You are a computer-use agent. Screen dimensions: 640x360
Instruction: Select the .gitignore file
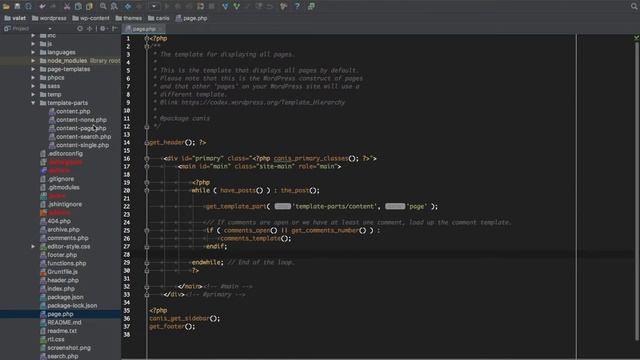tap(57, 179)
